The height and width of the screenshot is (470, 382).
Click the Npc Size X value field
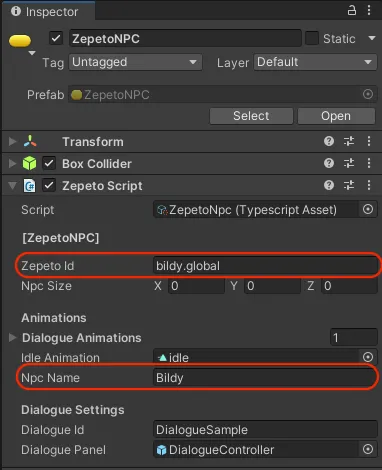(196, 286)
